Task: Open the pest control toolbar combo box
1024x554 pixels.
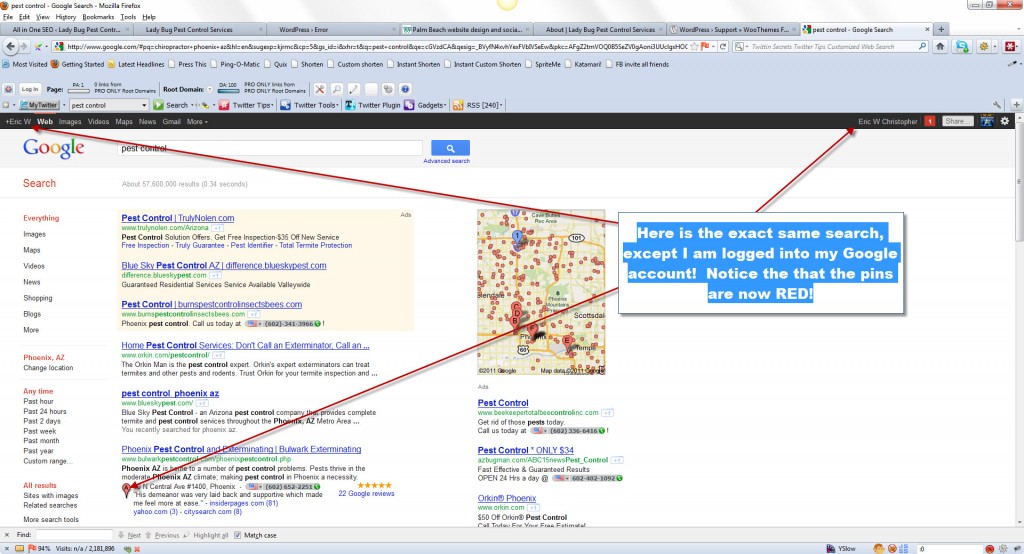Action: coord(108,105)
